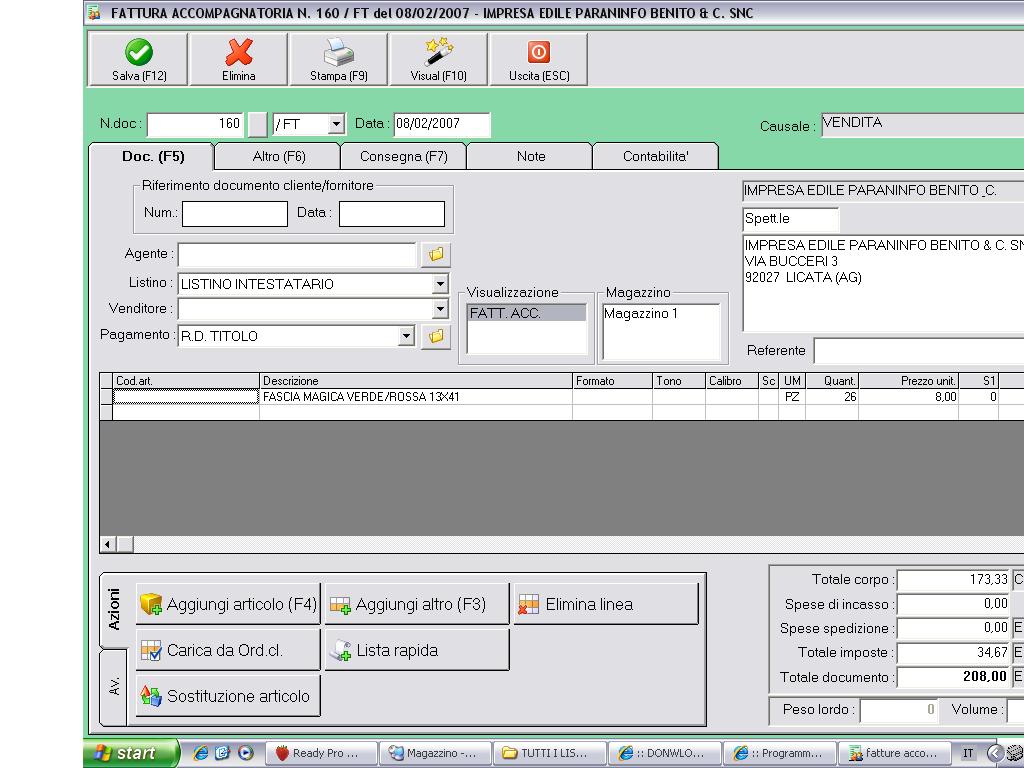Screen dimensions: 1024x768
Task: Open the Consegna (F7) tab
Action: click(403, 157)
